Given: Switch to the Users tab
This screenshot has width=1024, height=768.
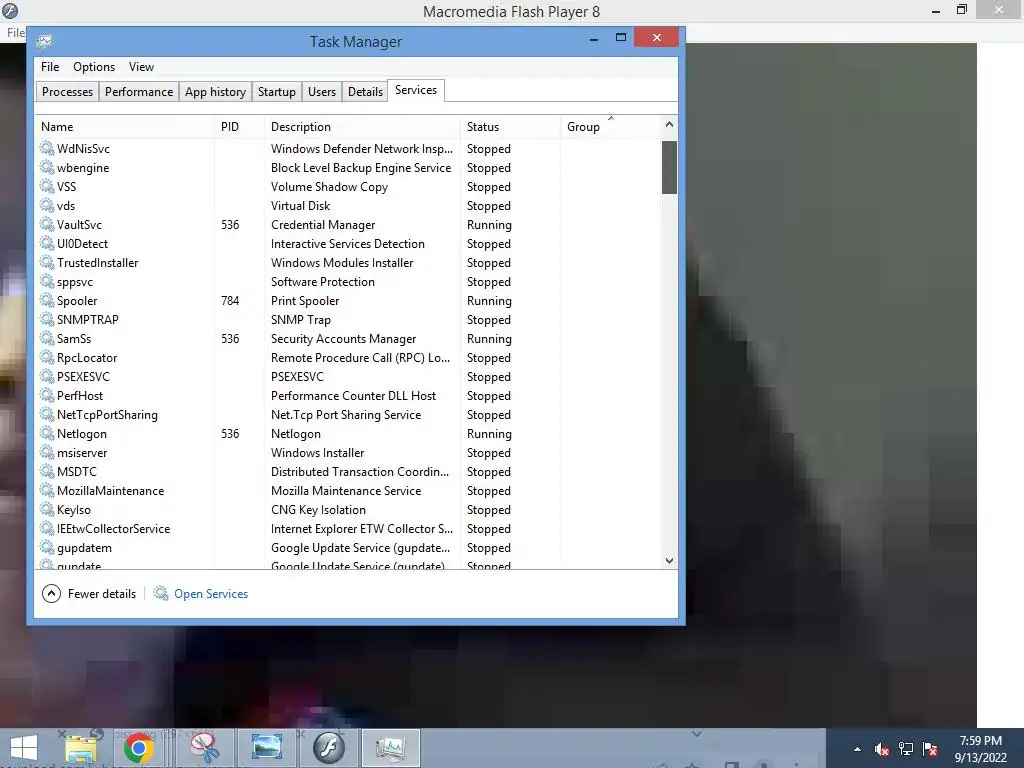Looking at the screenshot, I should point(322,91).
